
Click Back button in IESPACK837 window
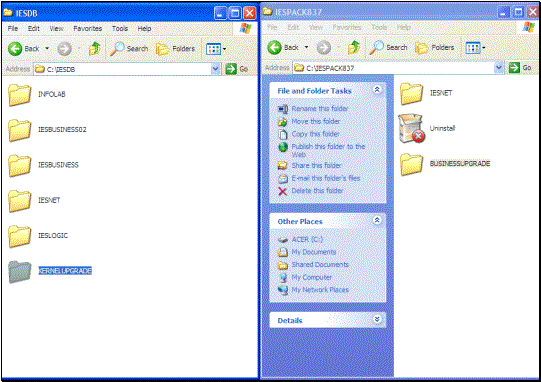pos(283,48)
